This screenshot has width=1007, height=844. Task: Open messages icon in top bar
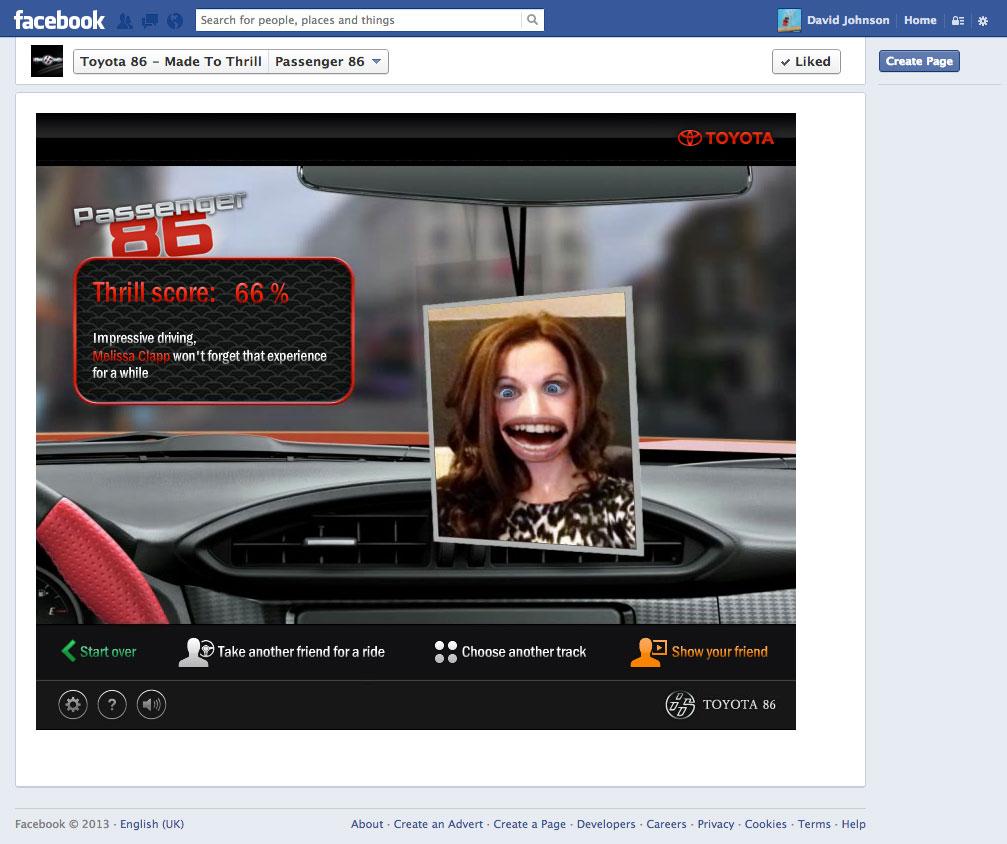point(150,21)
